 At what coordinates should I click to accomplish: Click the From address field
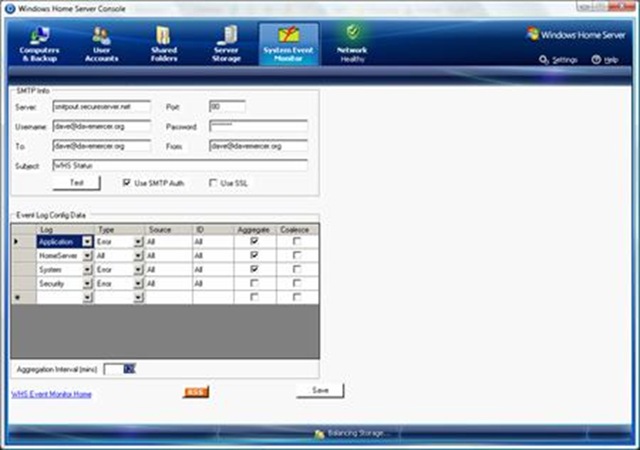point(258,146)
